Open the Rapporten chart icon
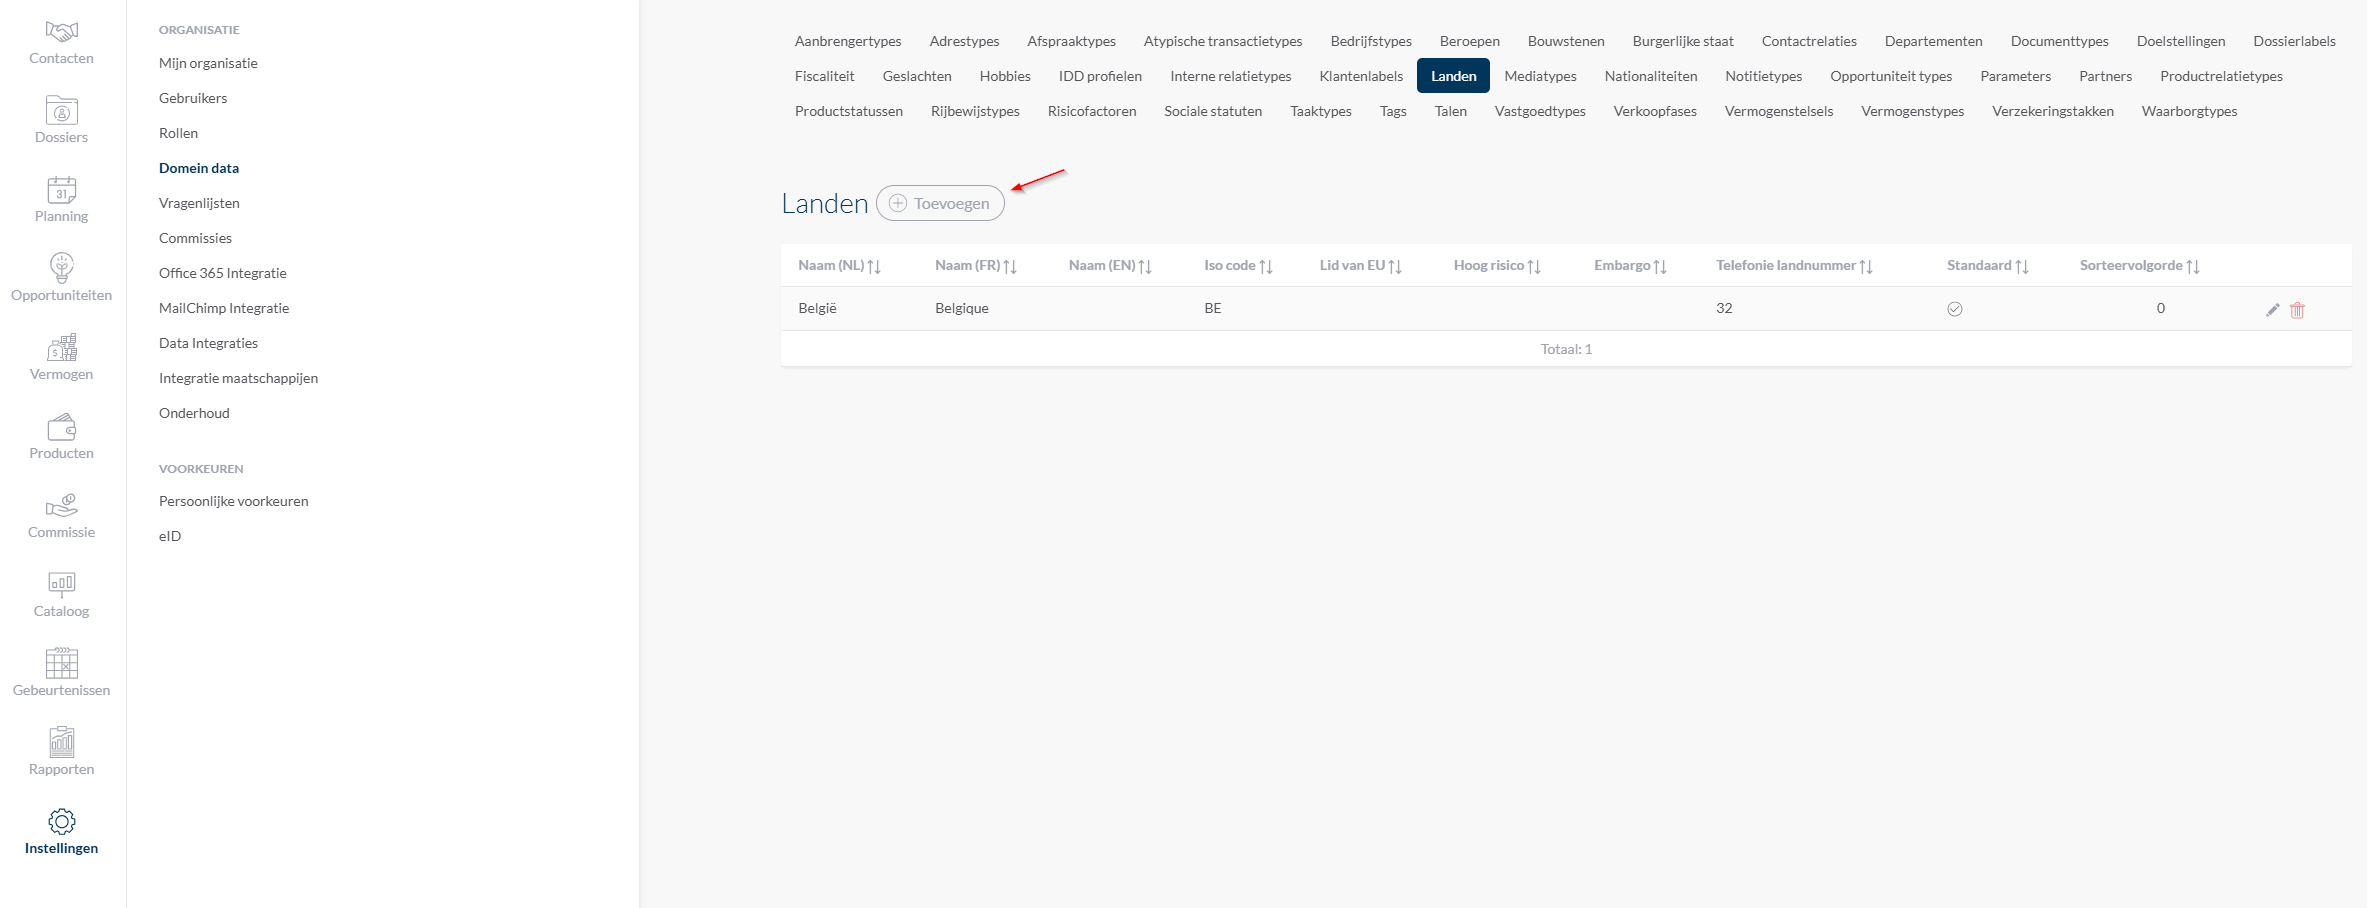The width and height of the screenshot is (2367, 908). [61, 742]
